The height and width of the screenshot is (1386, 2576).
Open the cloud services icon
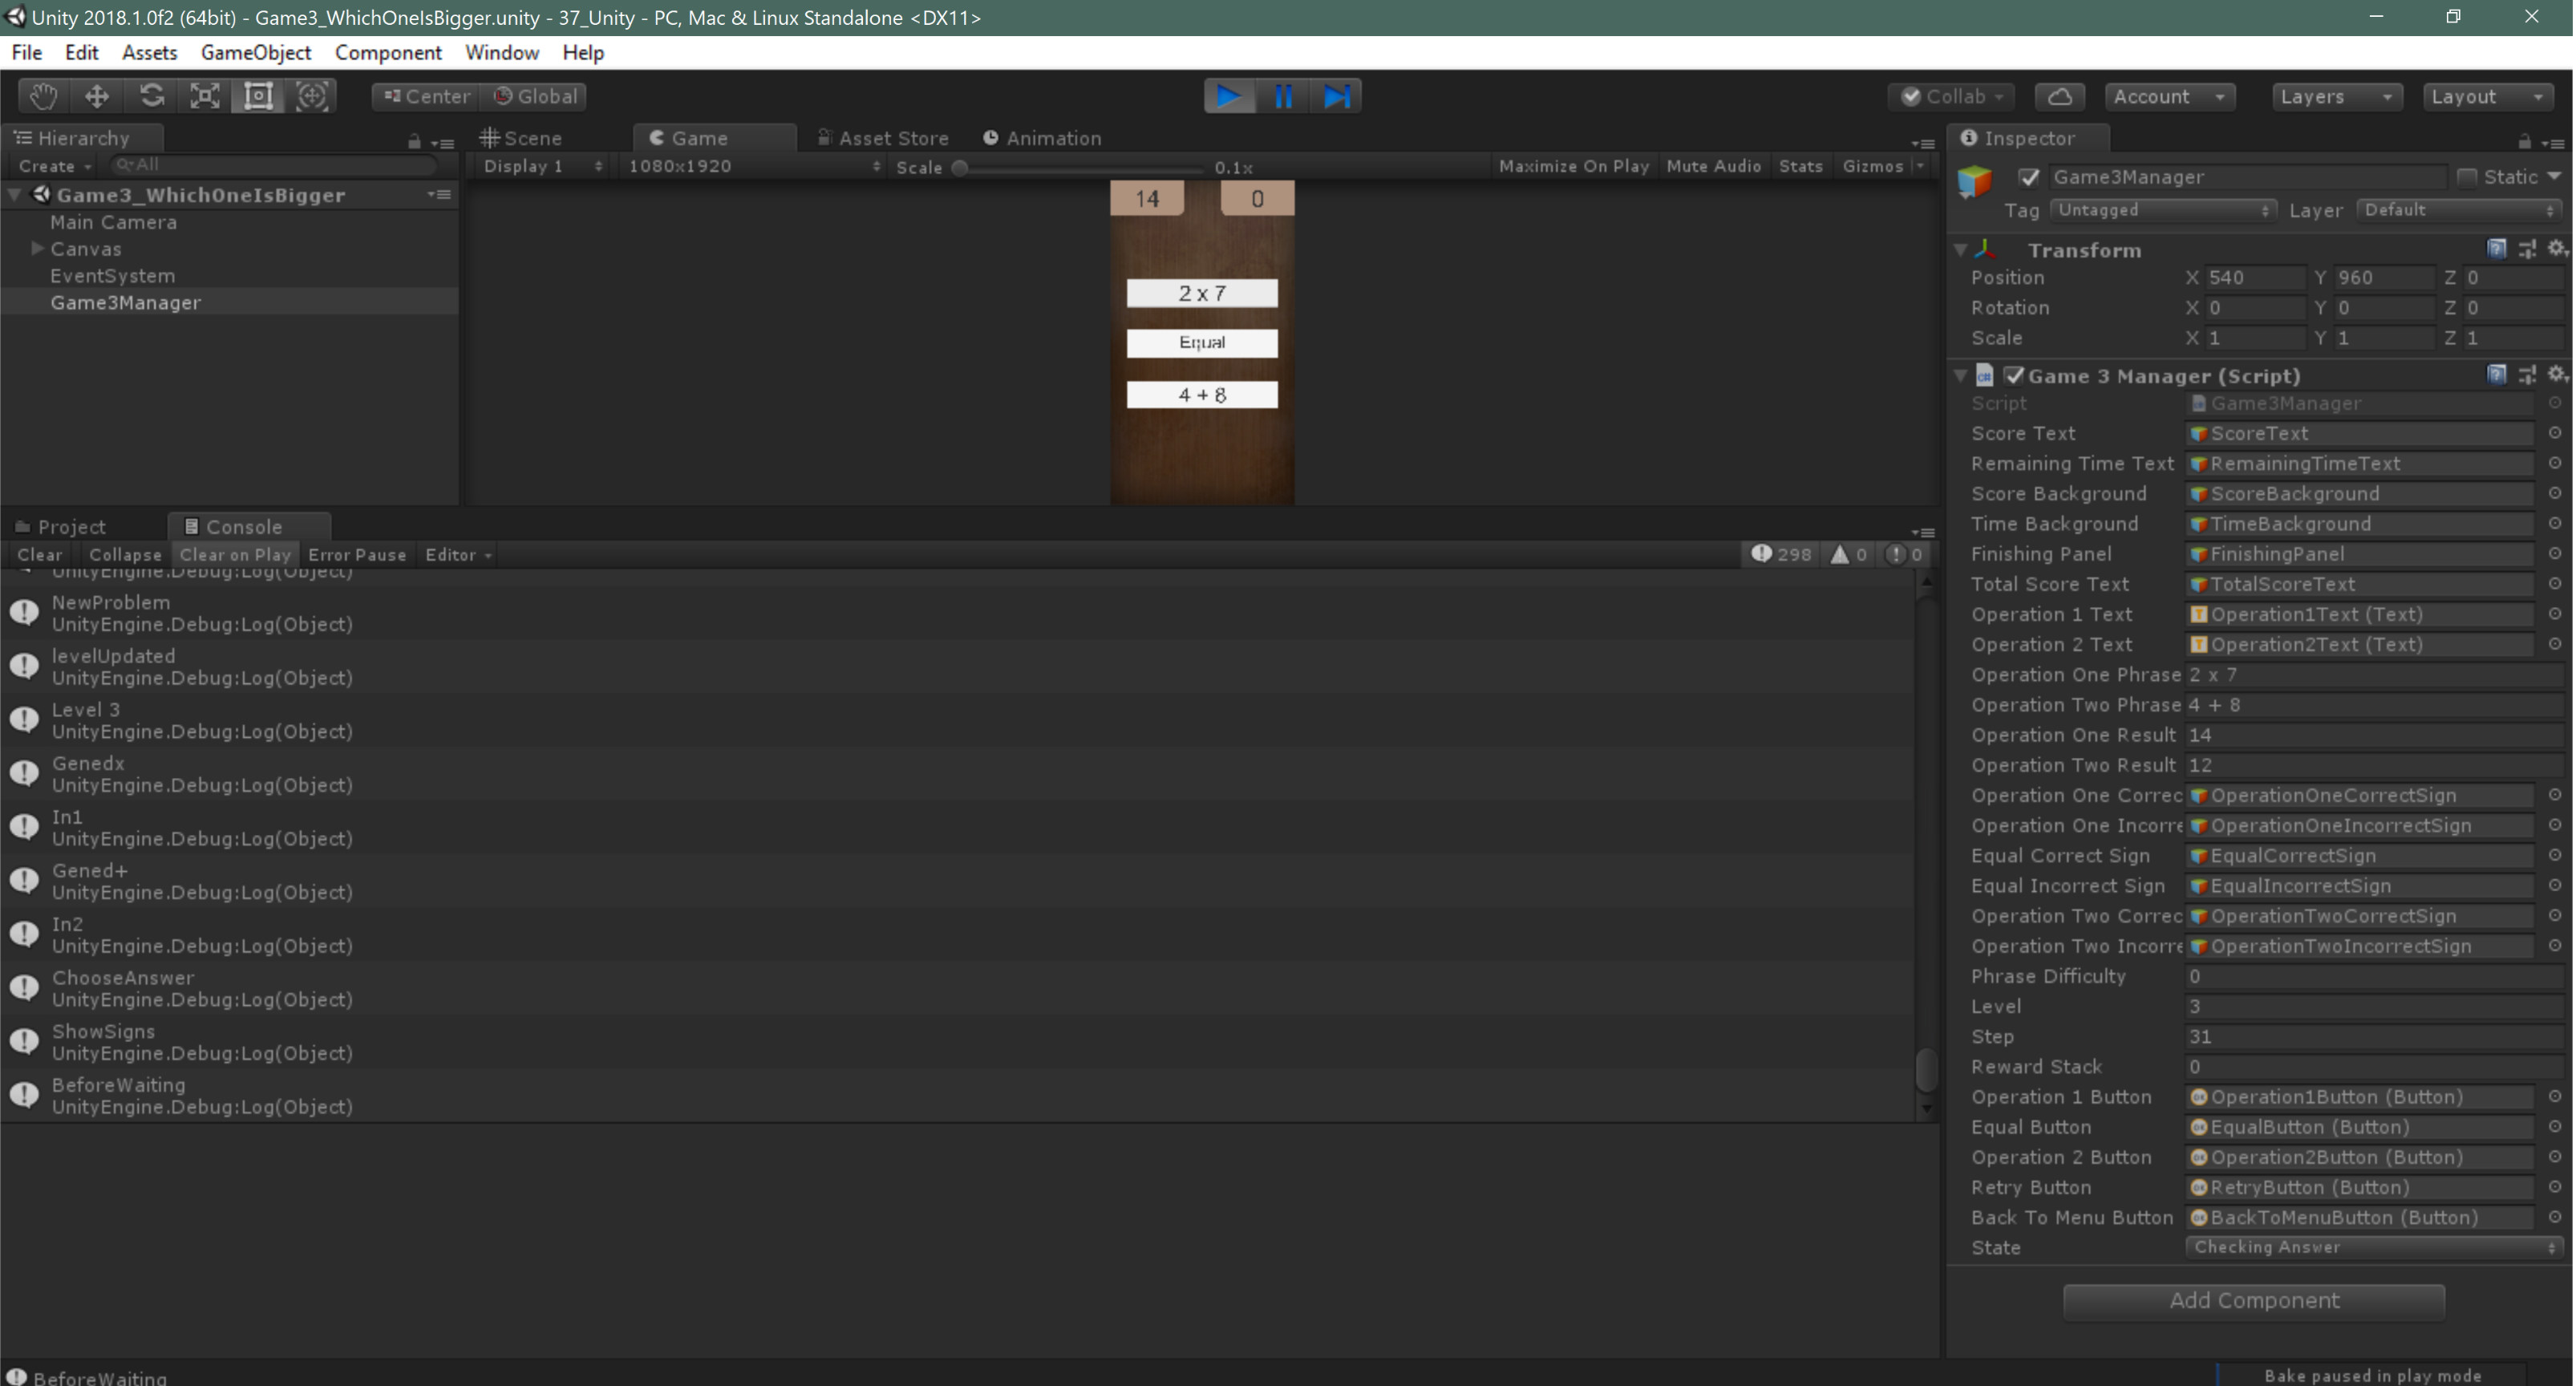[2059, 96]
